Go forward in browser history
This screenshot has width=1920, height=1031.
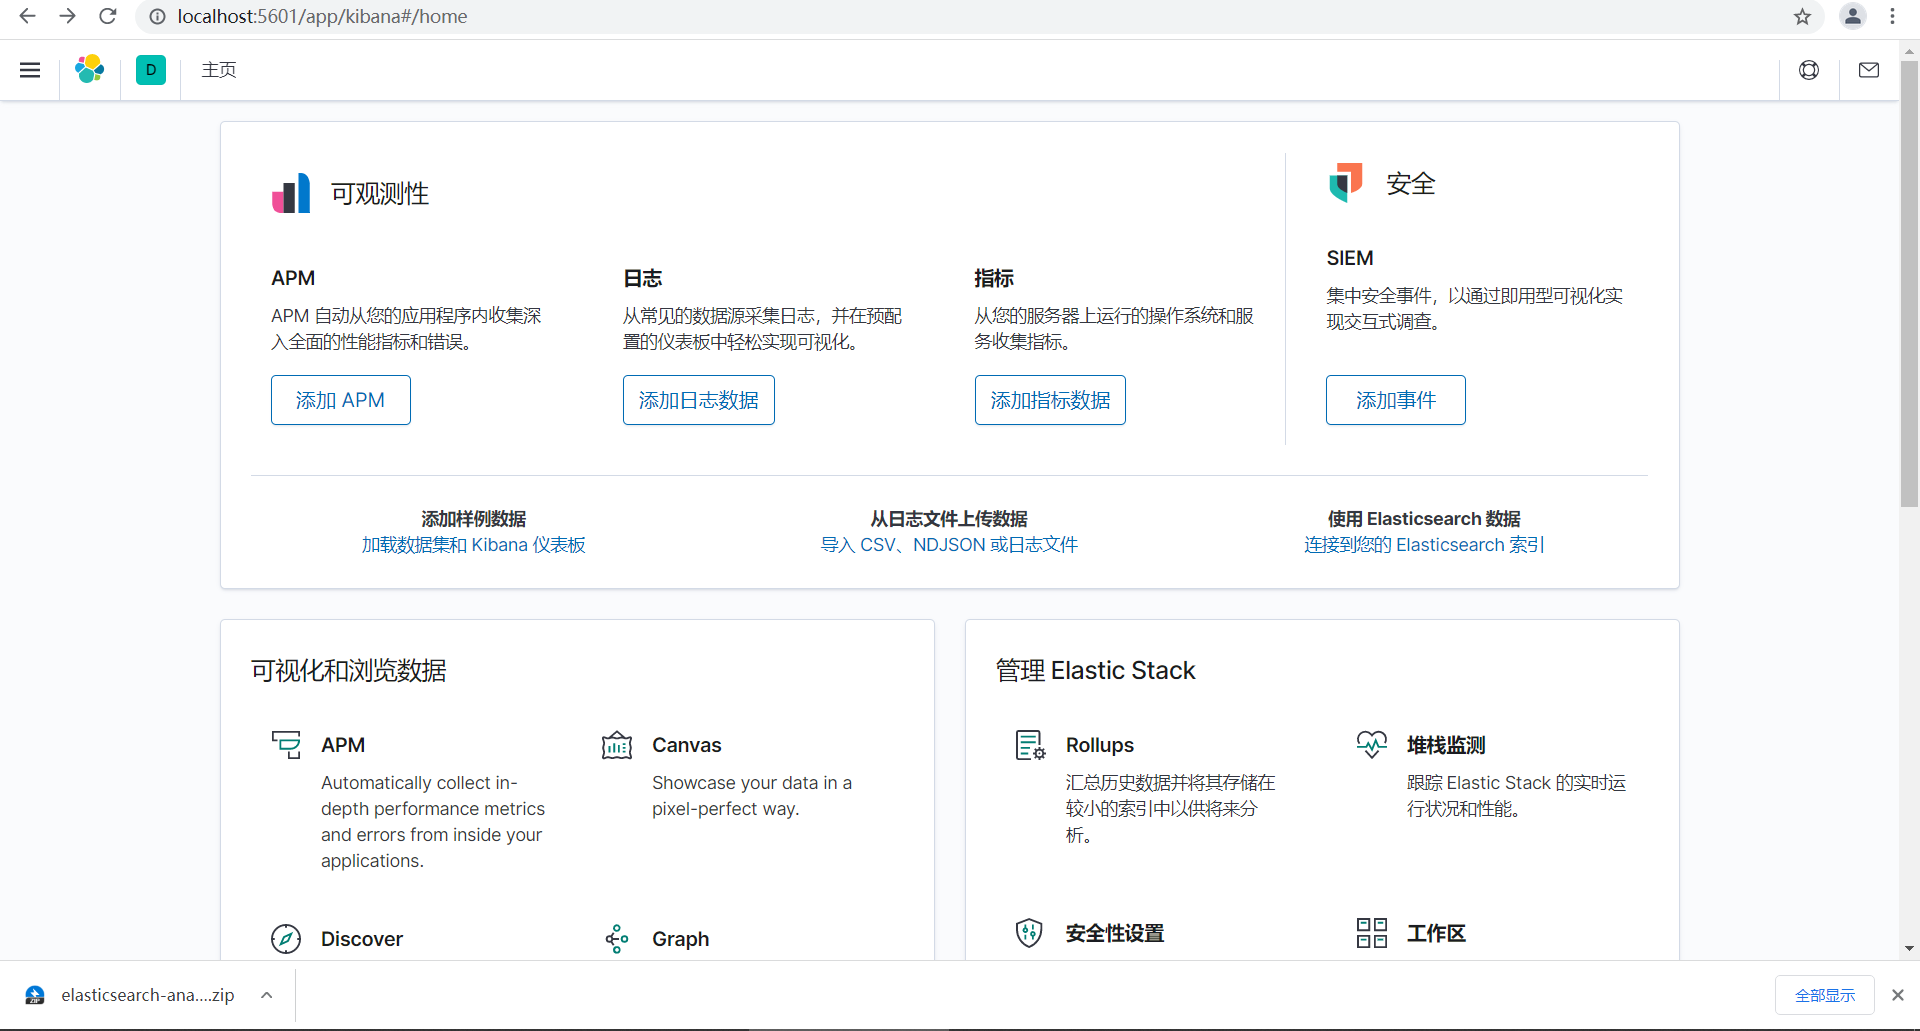click(67, 16)
